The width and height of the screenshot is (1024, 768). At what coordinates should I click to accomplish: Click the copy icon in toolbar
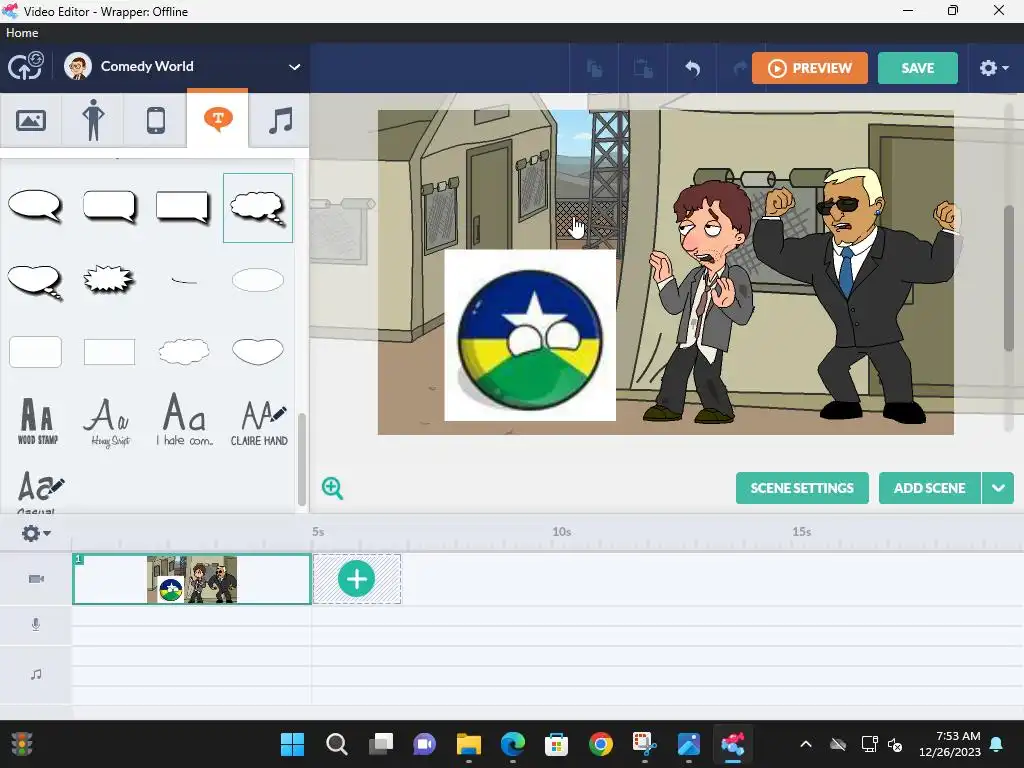[x=594, y=68]
